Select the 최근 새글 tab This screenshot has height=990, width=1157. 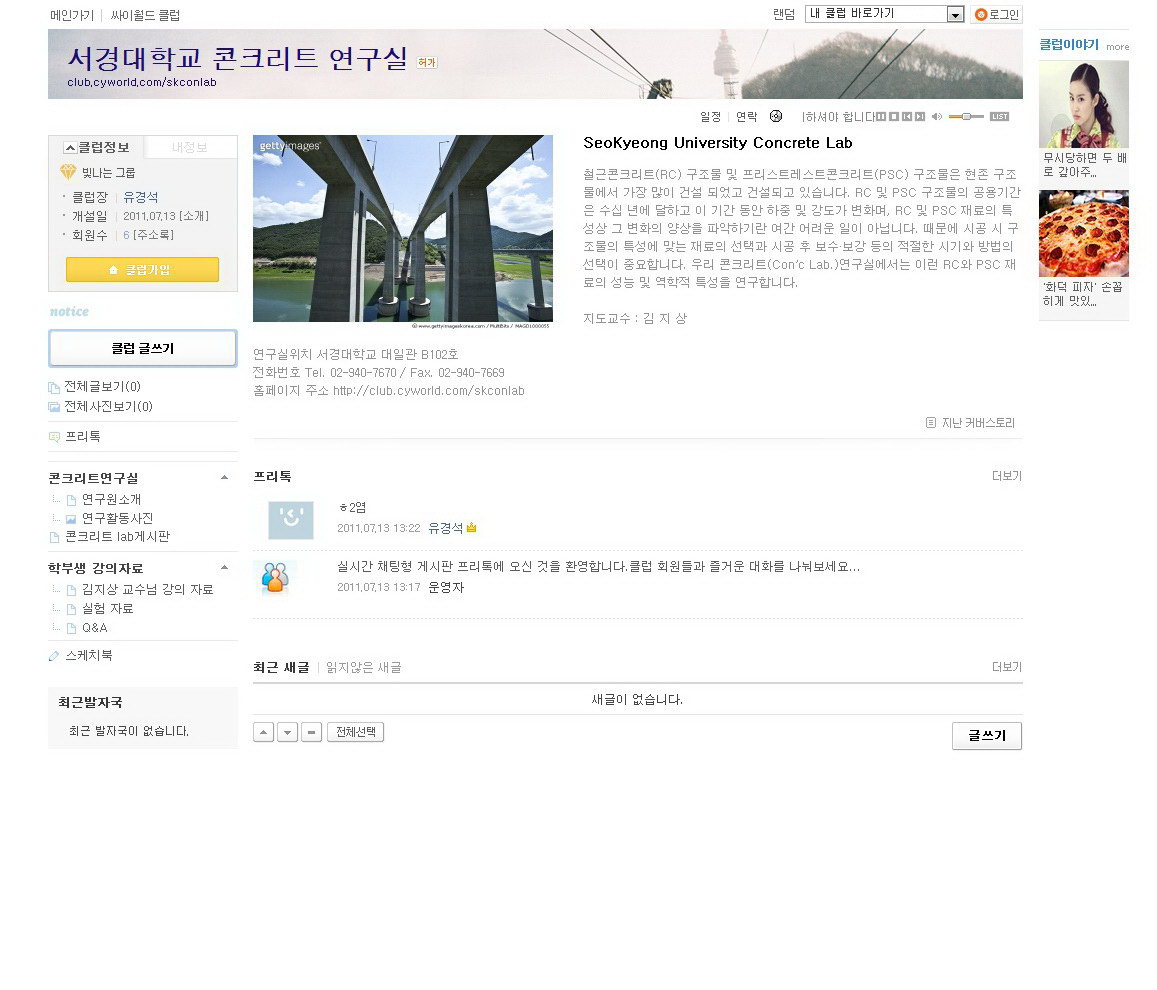click(x=281, y=667)
